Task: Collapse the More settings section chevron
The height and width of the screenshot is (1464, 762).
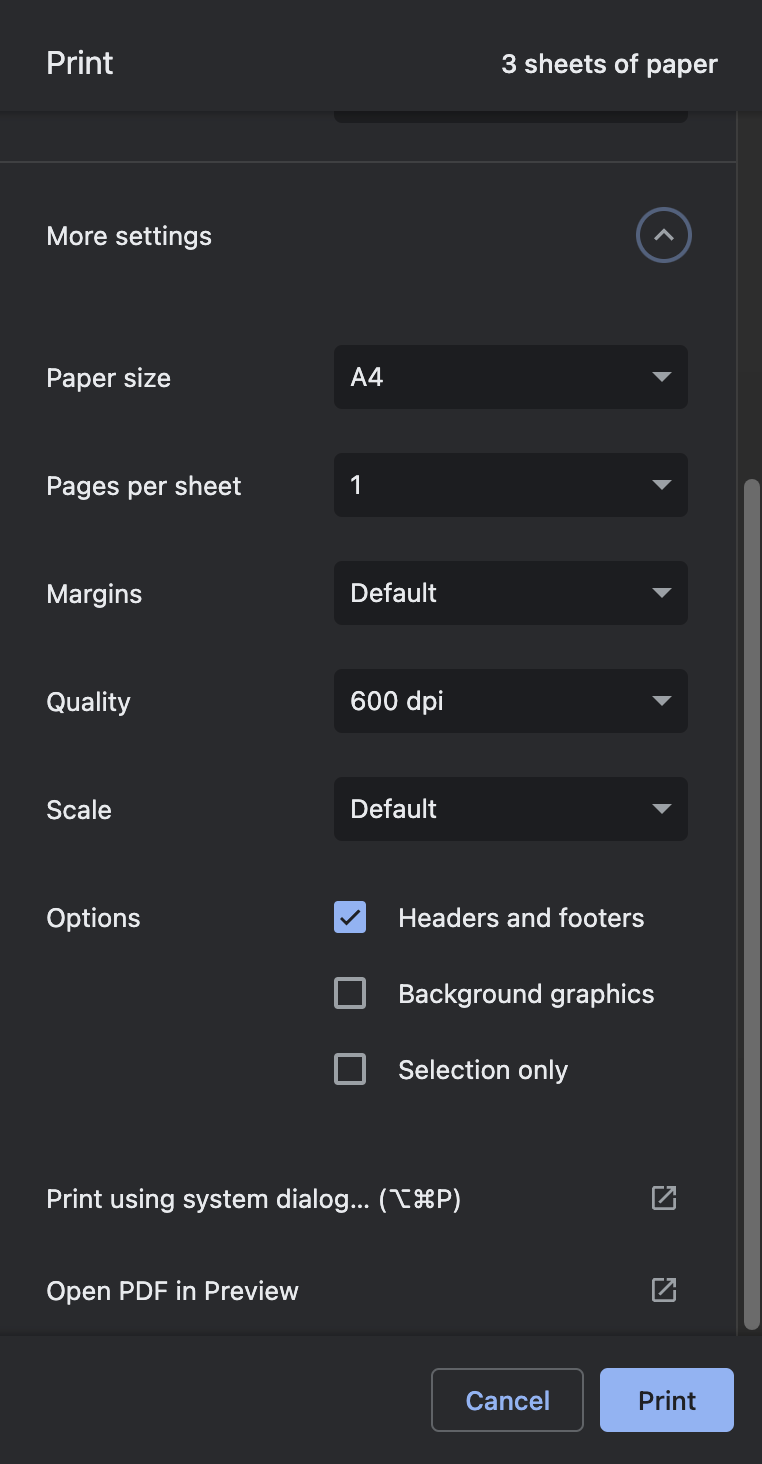Action: (663, 236)
